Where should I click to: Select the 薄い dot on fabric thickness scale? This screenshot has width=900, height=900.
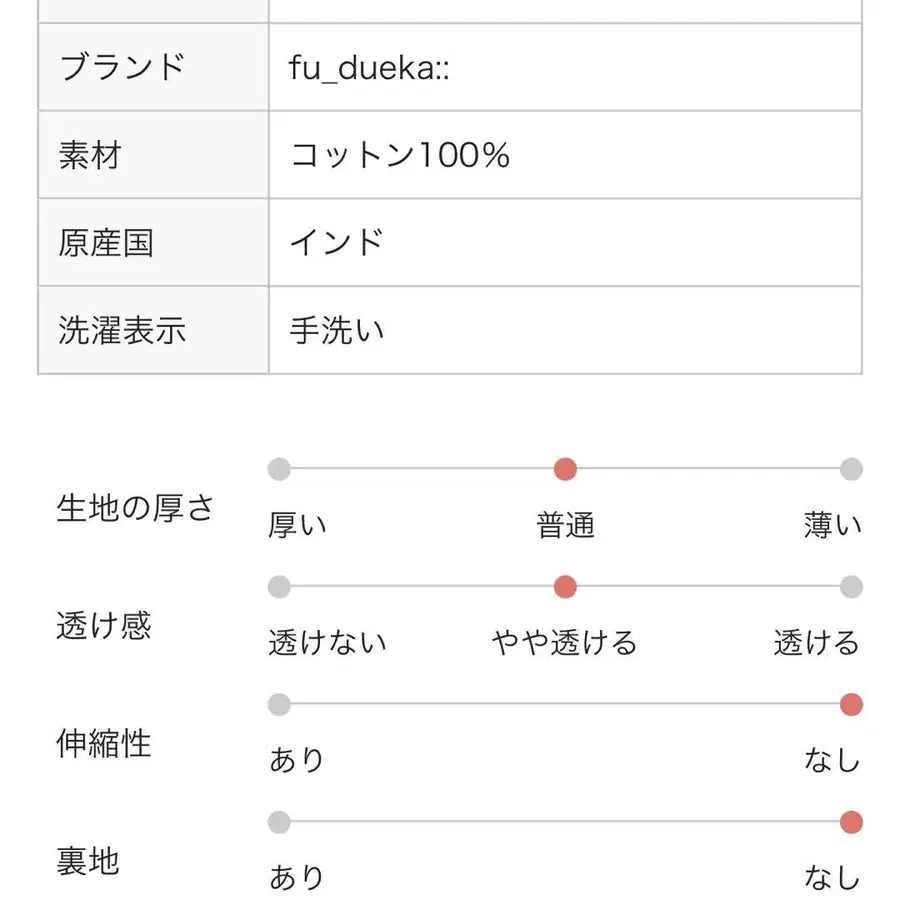pos(851,469)
